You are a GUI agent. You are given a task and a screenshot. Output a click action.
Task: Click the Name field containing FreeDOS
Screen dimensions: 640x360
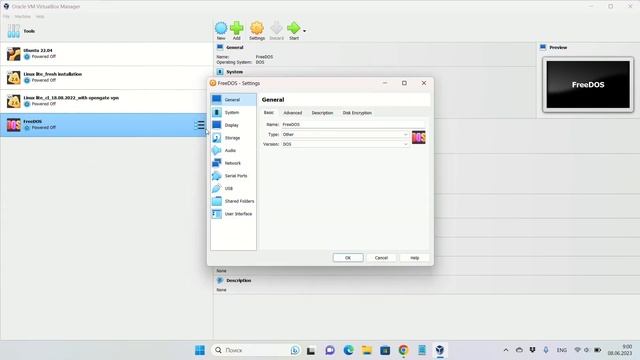point(353,124)
